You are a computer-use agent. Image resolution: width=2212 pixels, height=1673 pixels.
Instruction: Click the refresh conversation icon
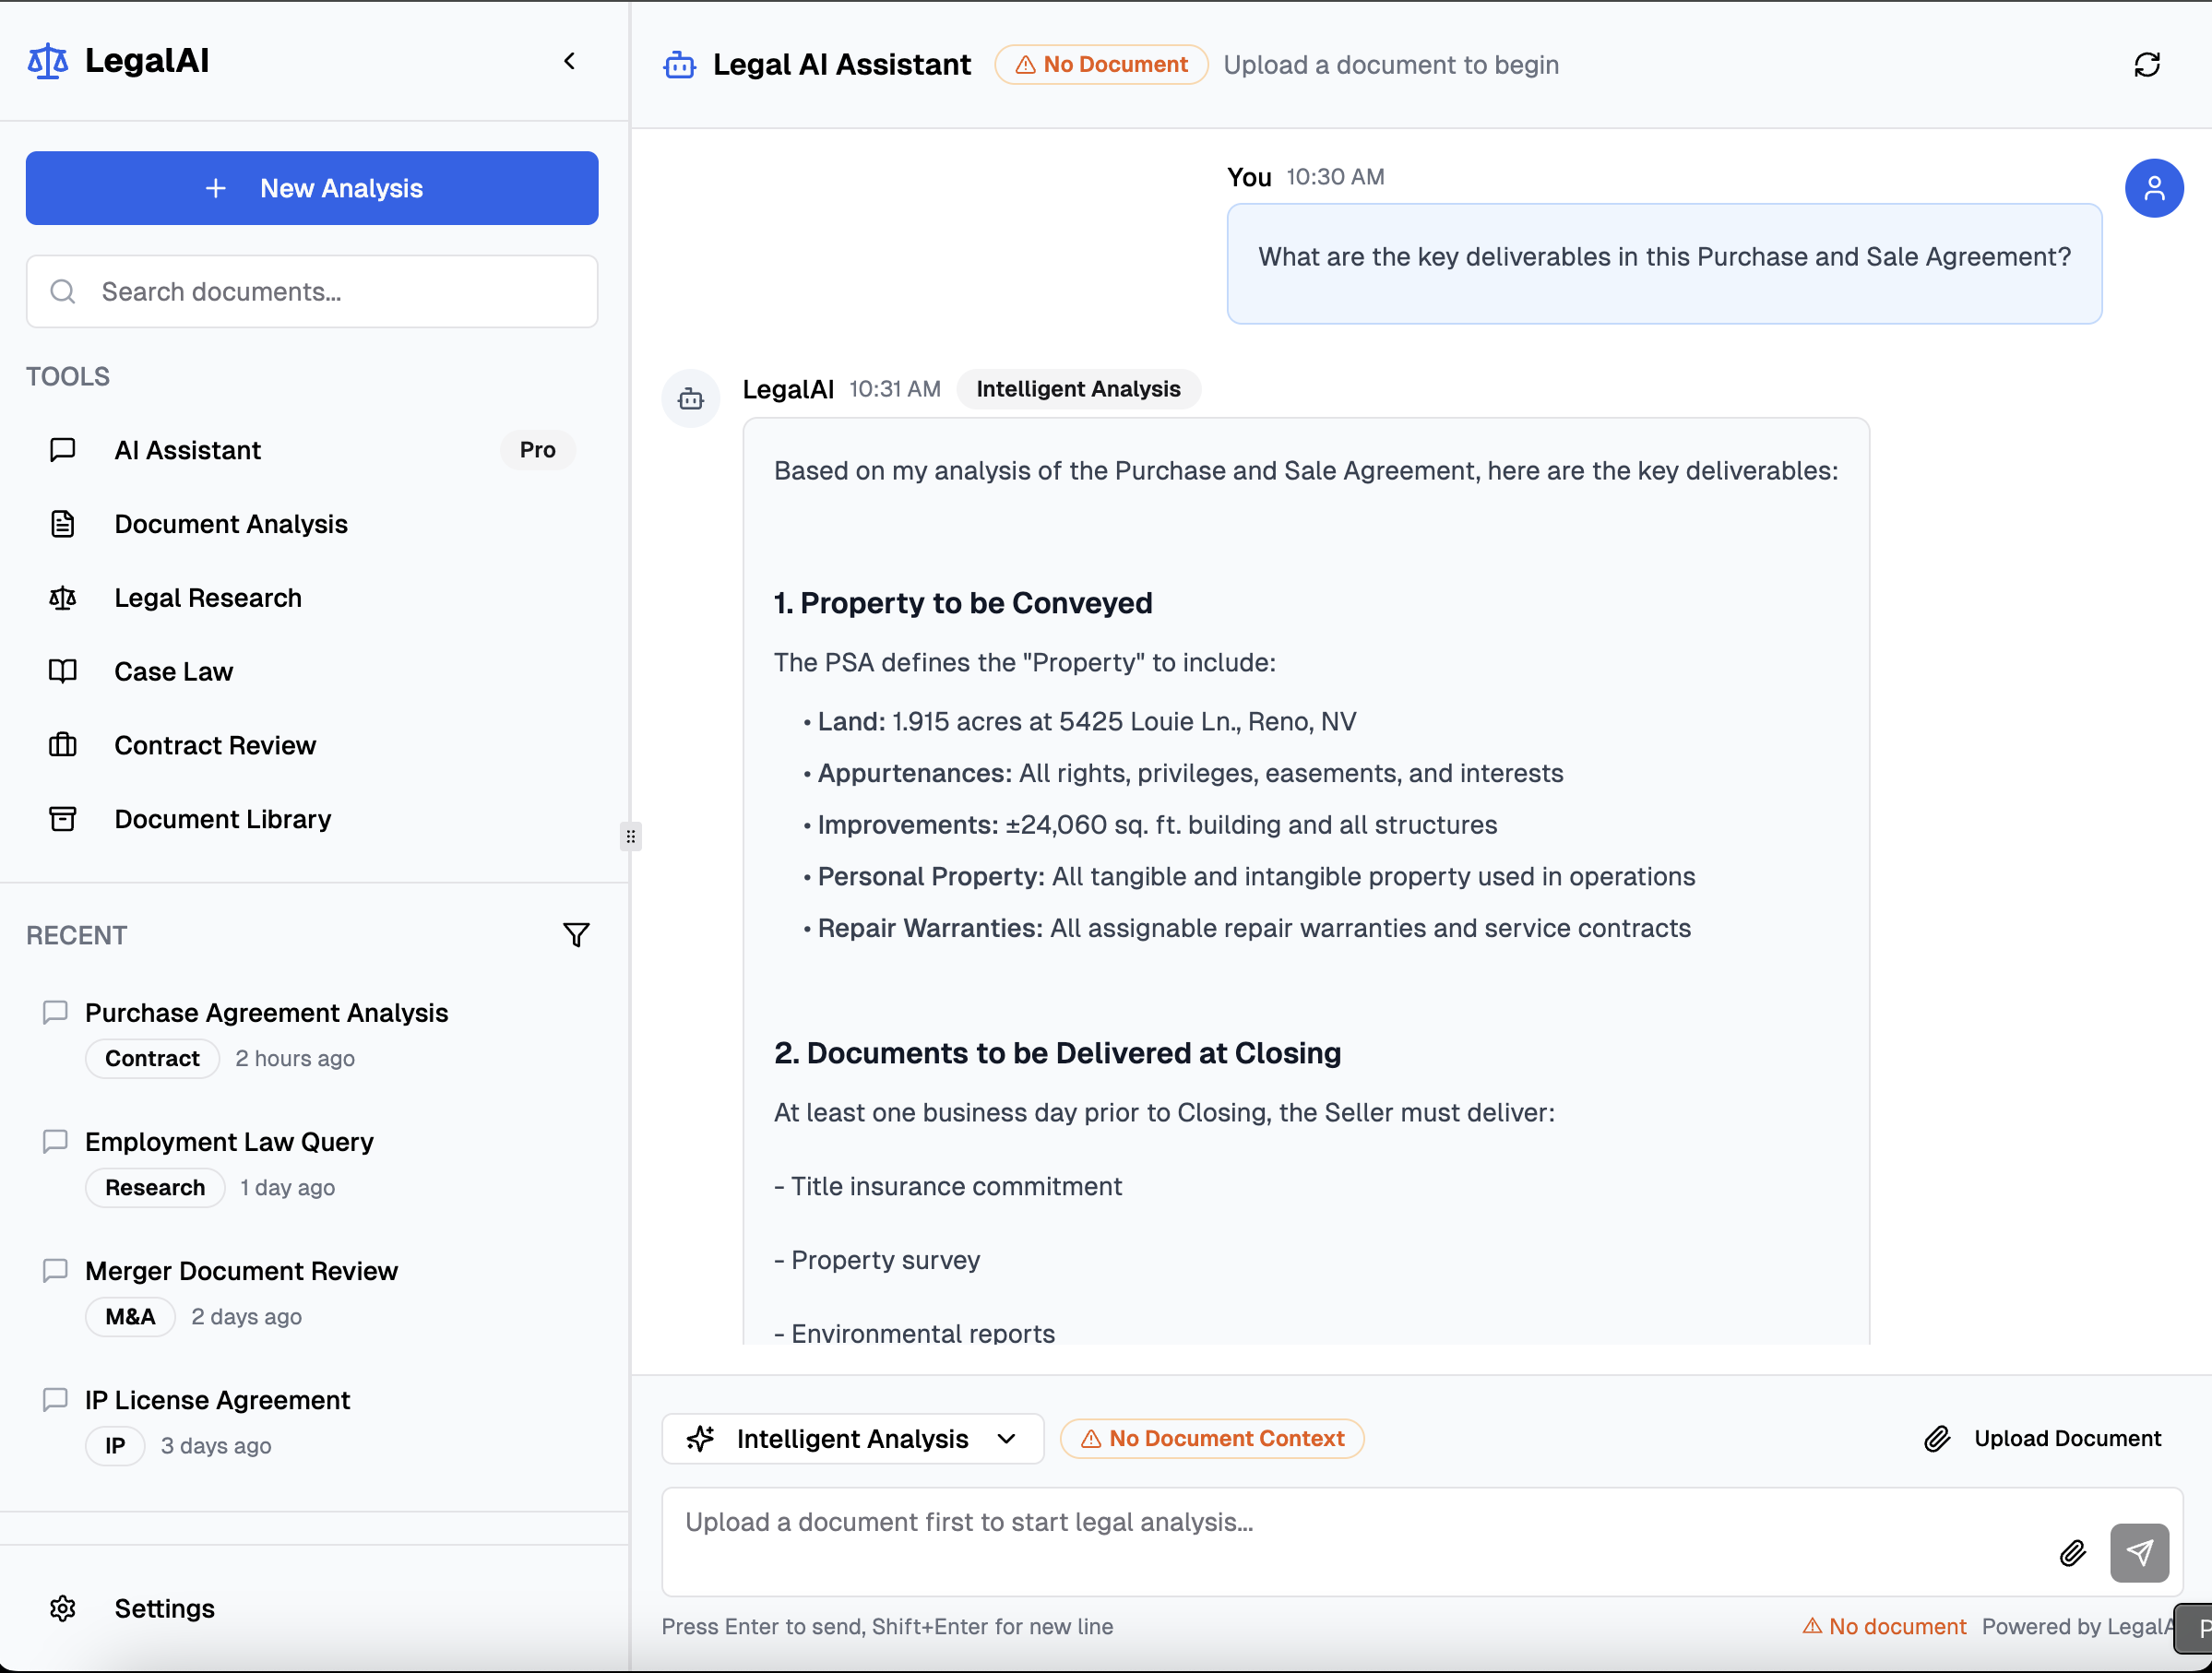2147,64
